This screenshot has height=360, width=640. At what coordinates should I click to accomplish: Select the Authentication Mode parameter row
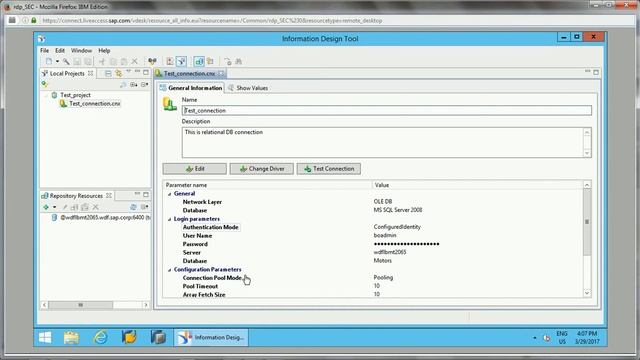(373, 227)
